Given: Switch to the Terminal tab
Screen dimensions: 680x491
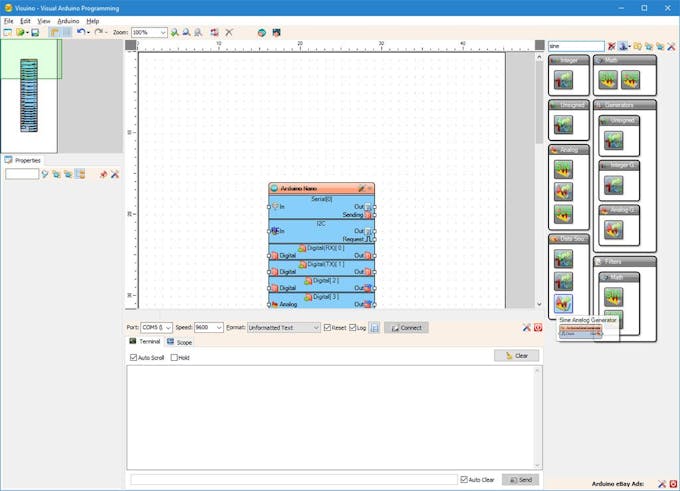Looking at the screenshot, I should pyautogui.click(x=145, y=341).
